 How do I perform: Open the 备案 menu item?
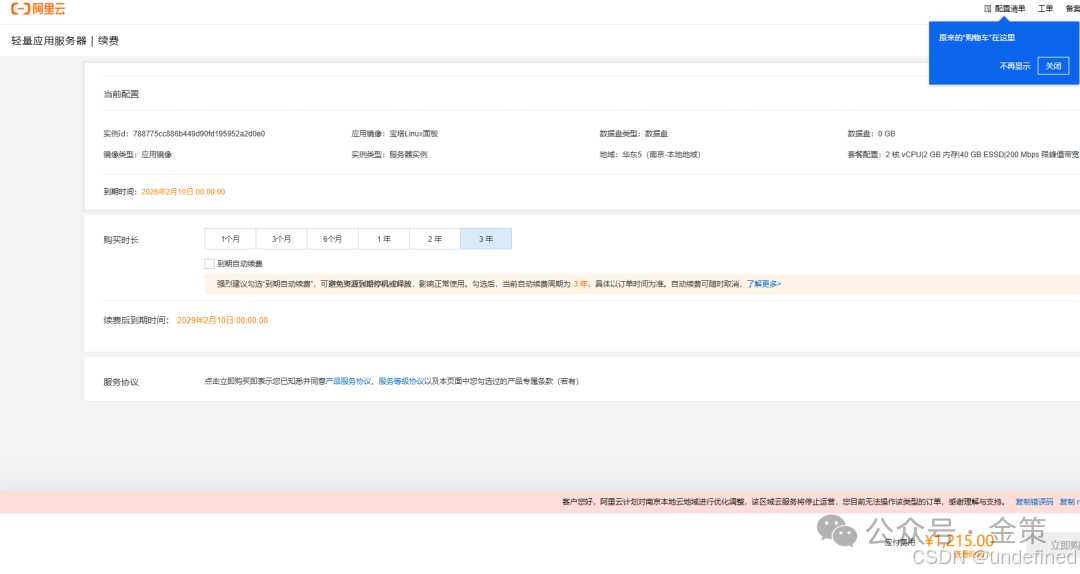tap(1072, 8)
